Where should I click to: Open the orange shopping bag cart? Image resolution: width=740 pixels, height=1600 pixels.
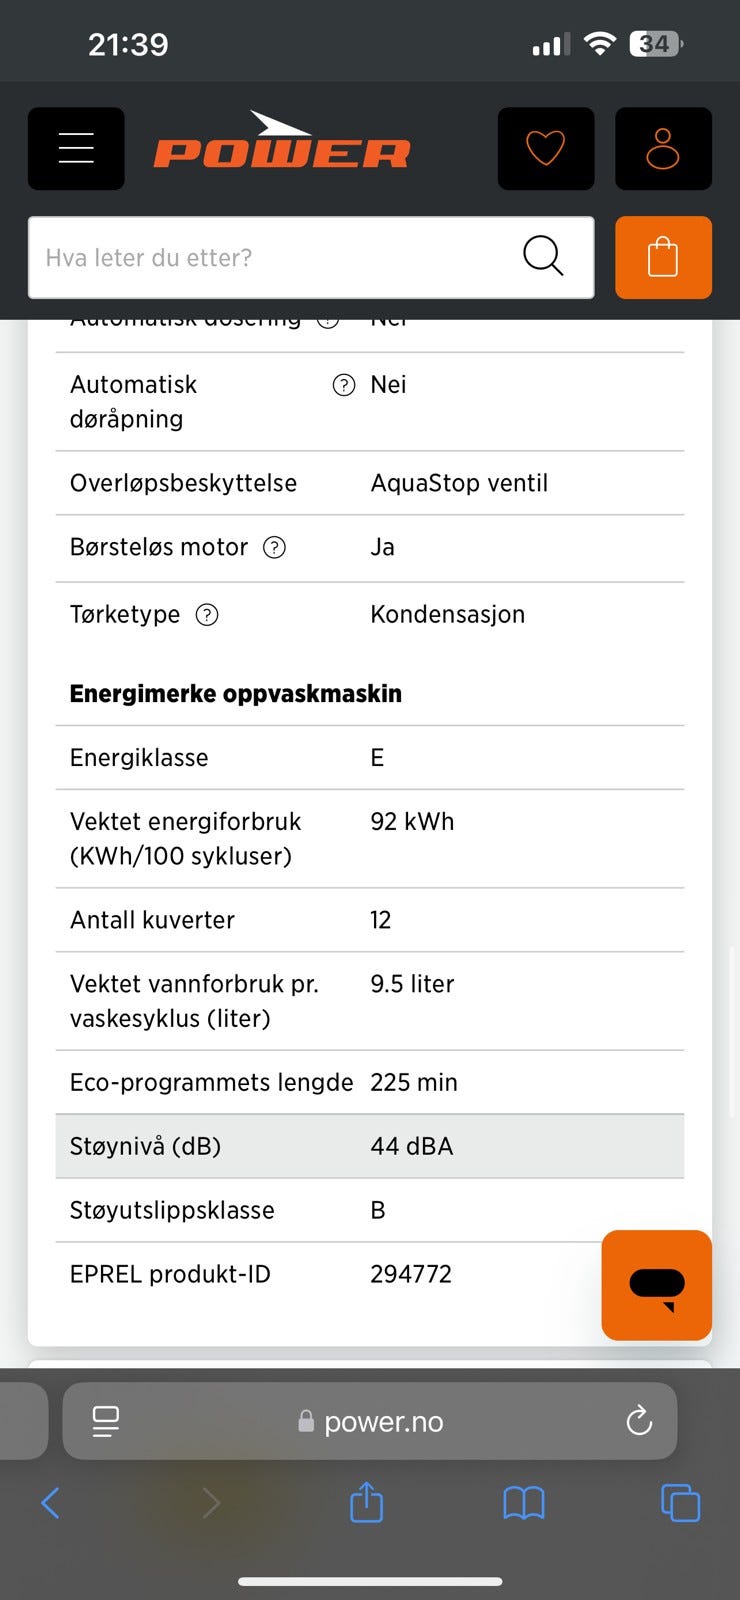[x=663, y=257]
